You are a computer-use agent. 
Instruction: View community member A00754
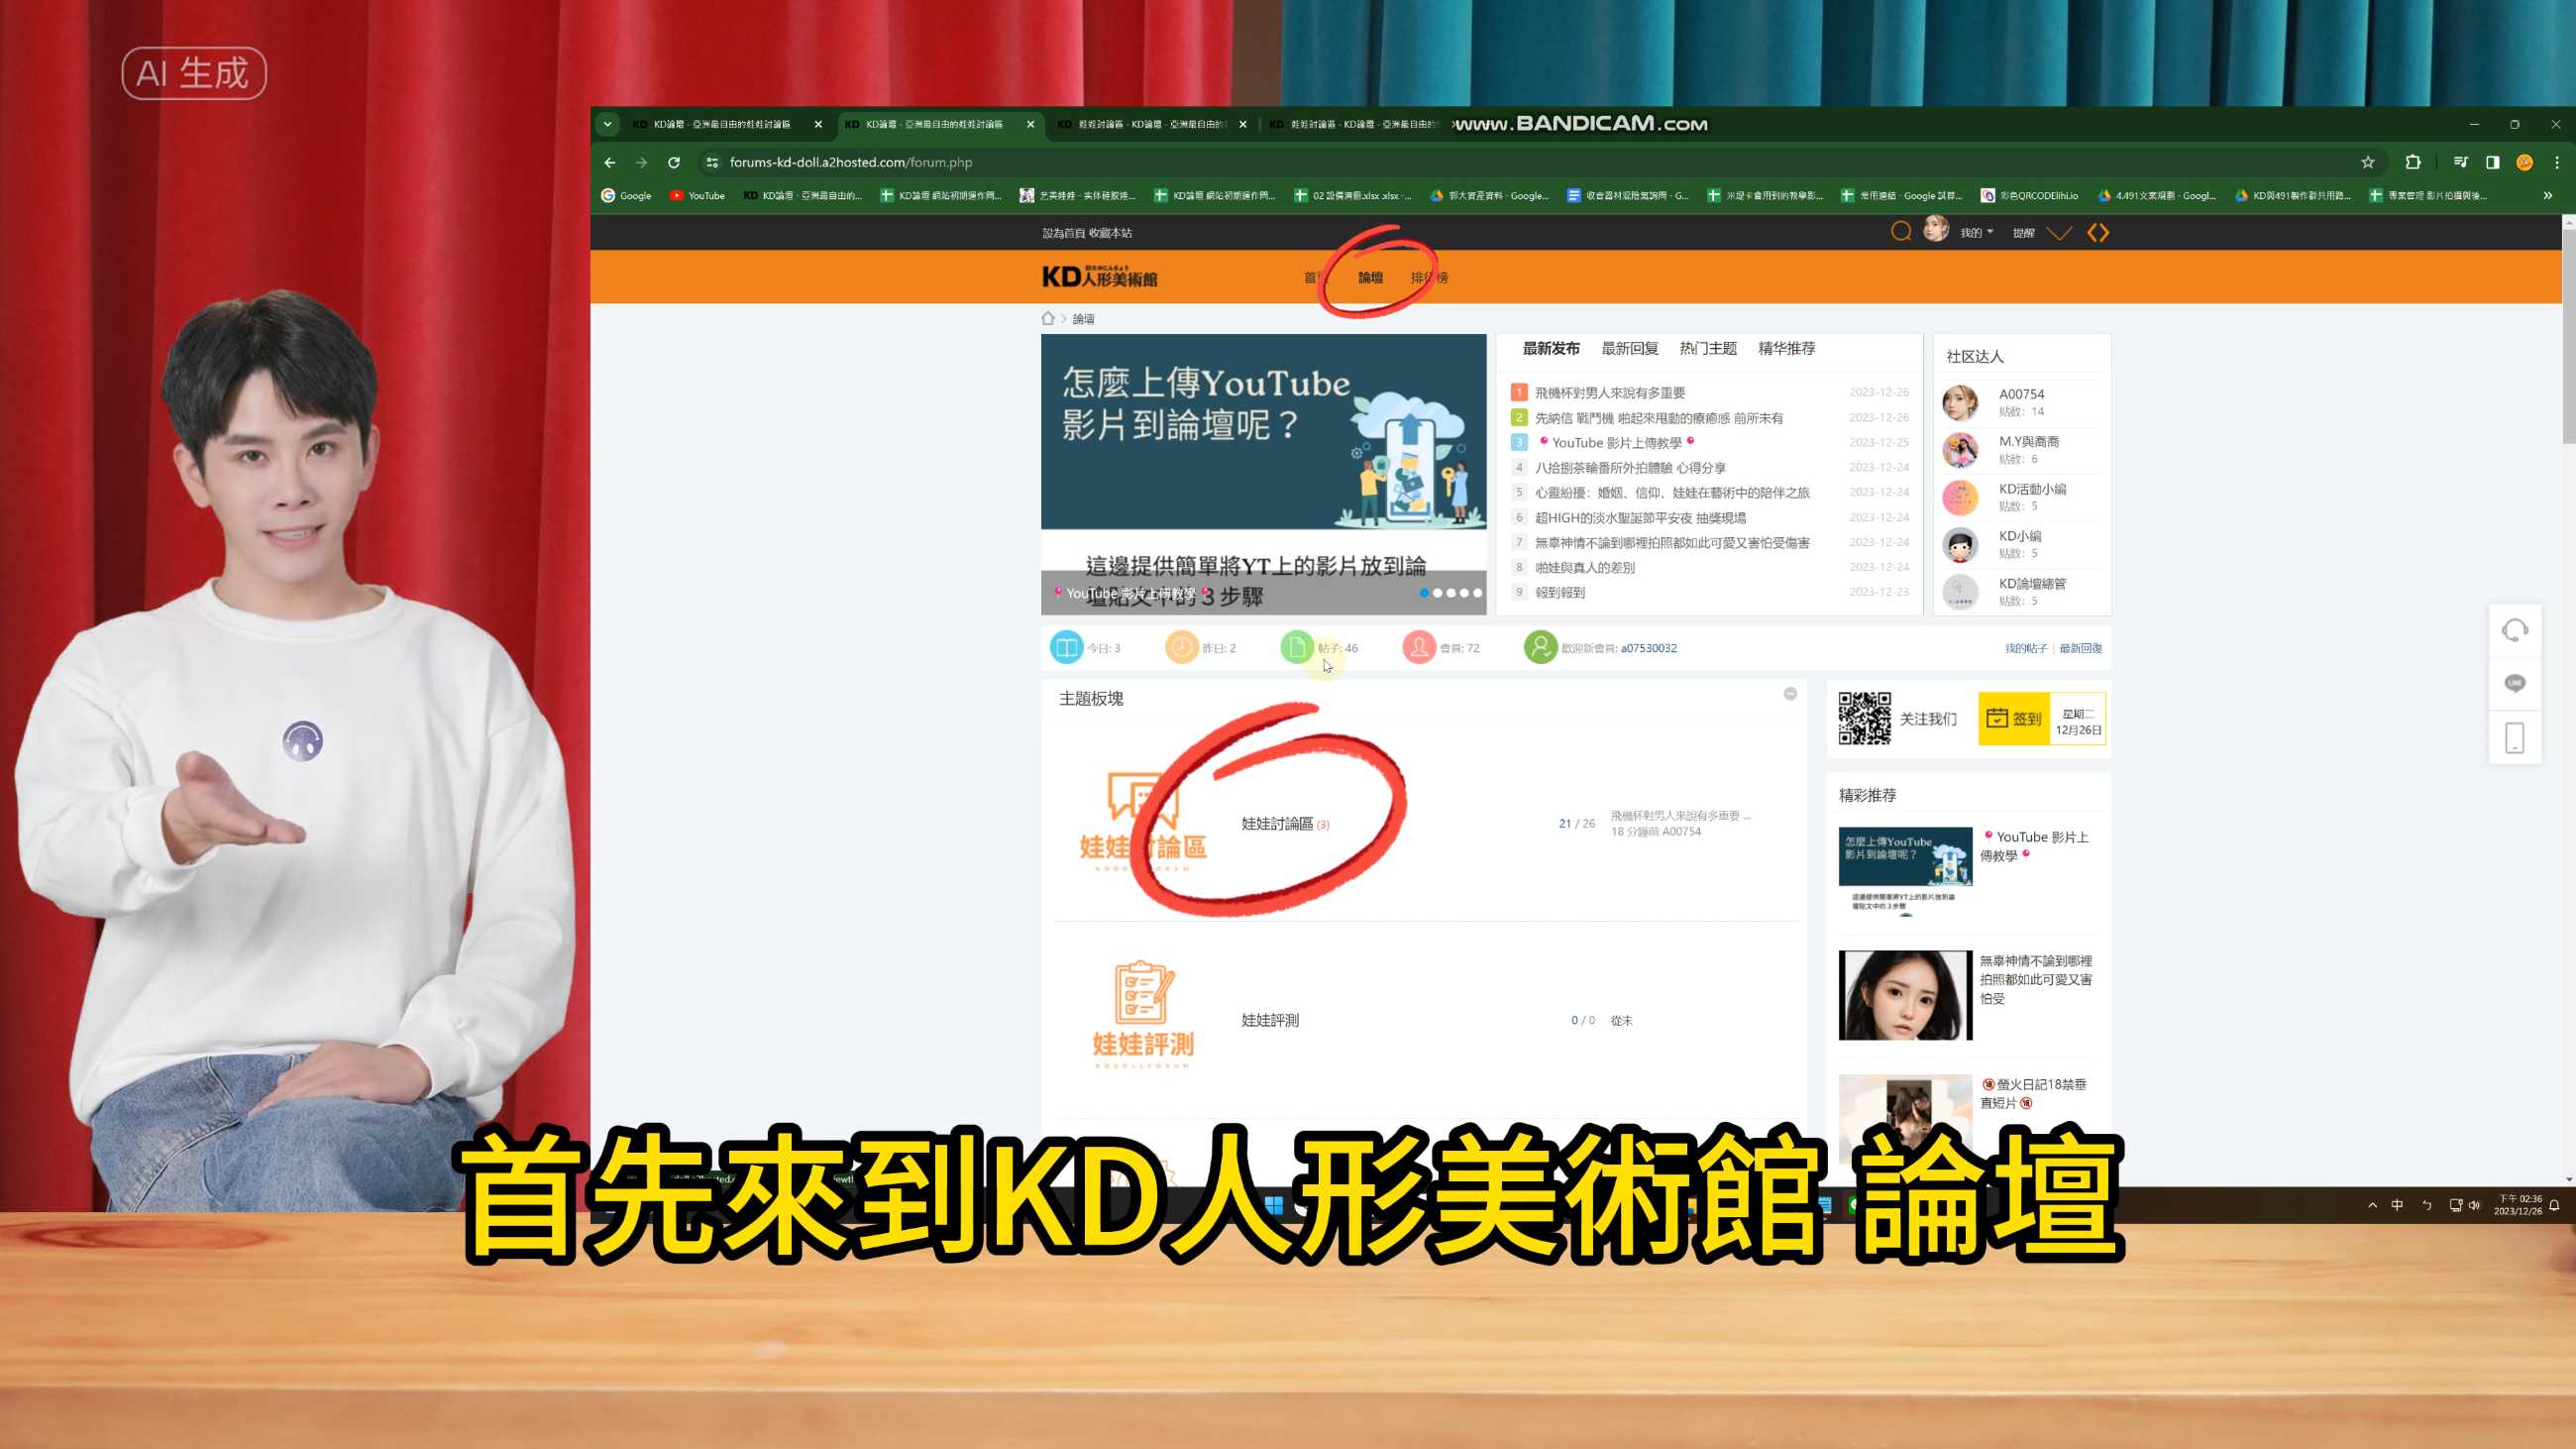(2022, 394)
